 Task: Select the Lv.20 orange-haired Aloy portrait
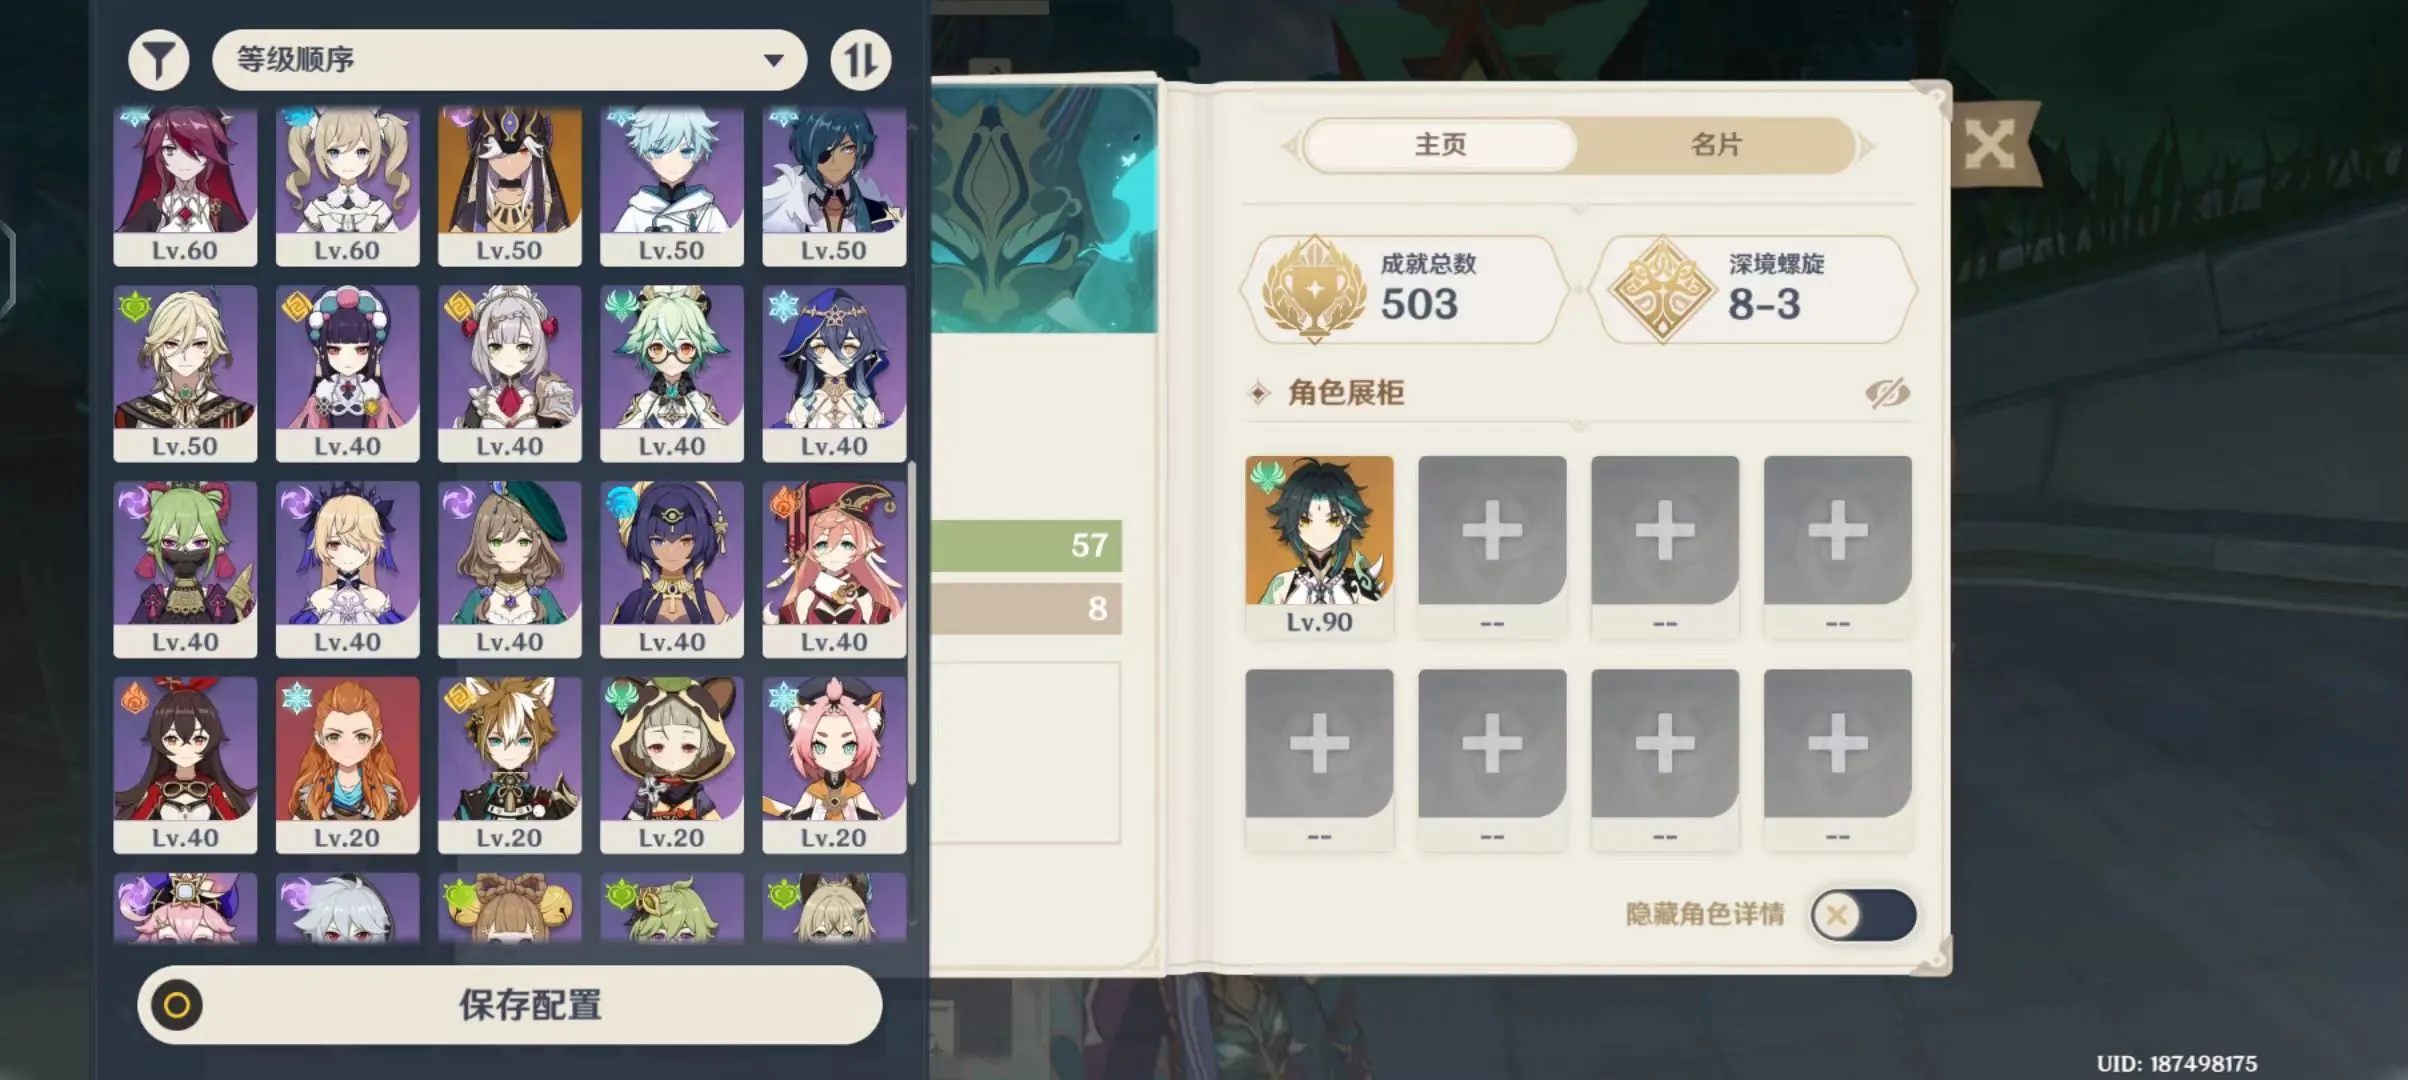point(347,765)
